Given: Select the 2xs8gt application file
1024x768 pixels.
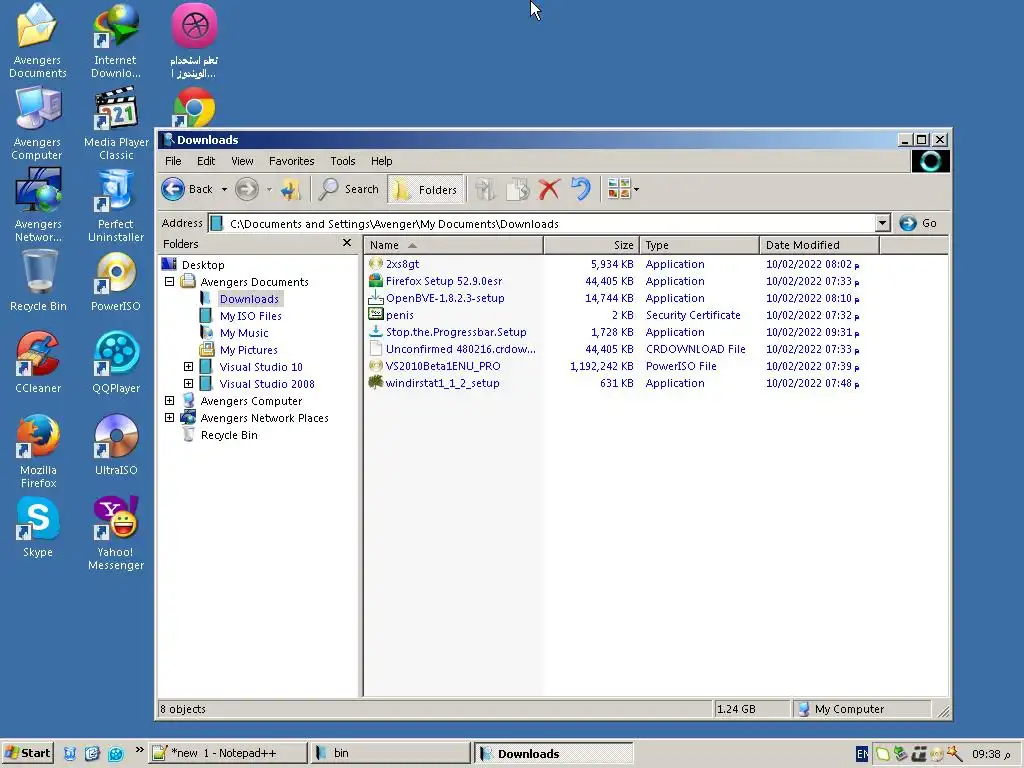Looking at the screenshot, I should coord(402,264).
